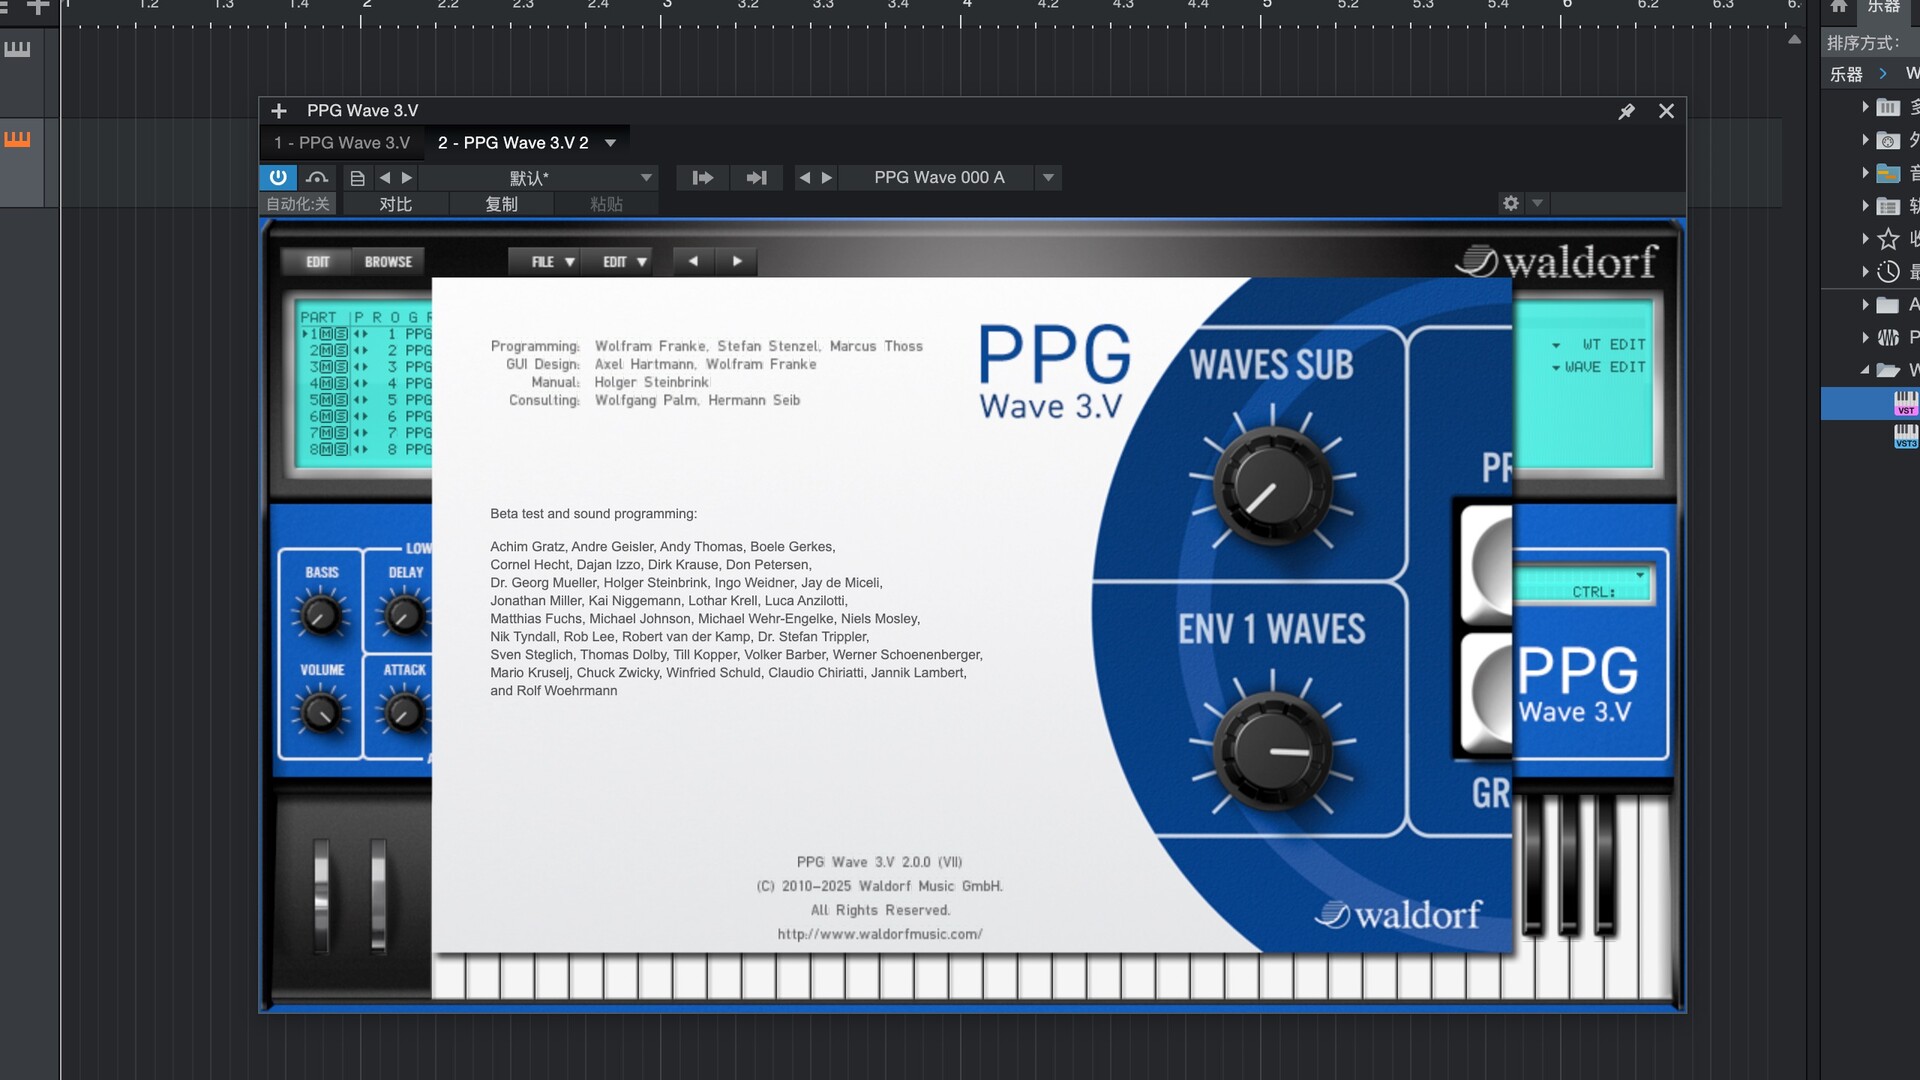Mute part 6 with M button
Screen dimensions: 1920x1080
coord(327,416)
